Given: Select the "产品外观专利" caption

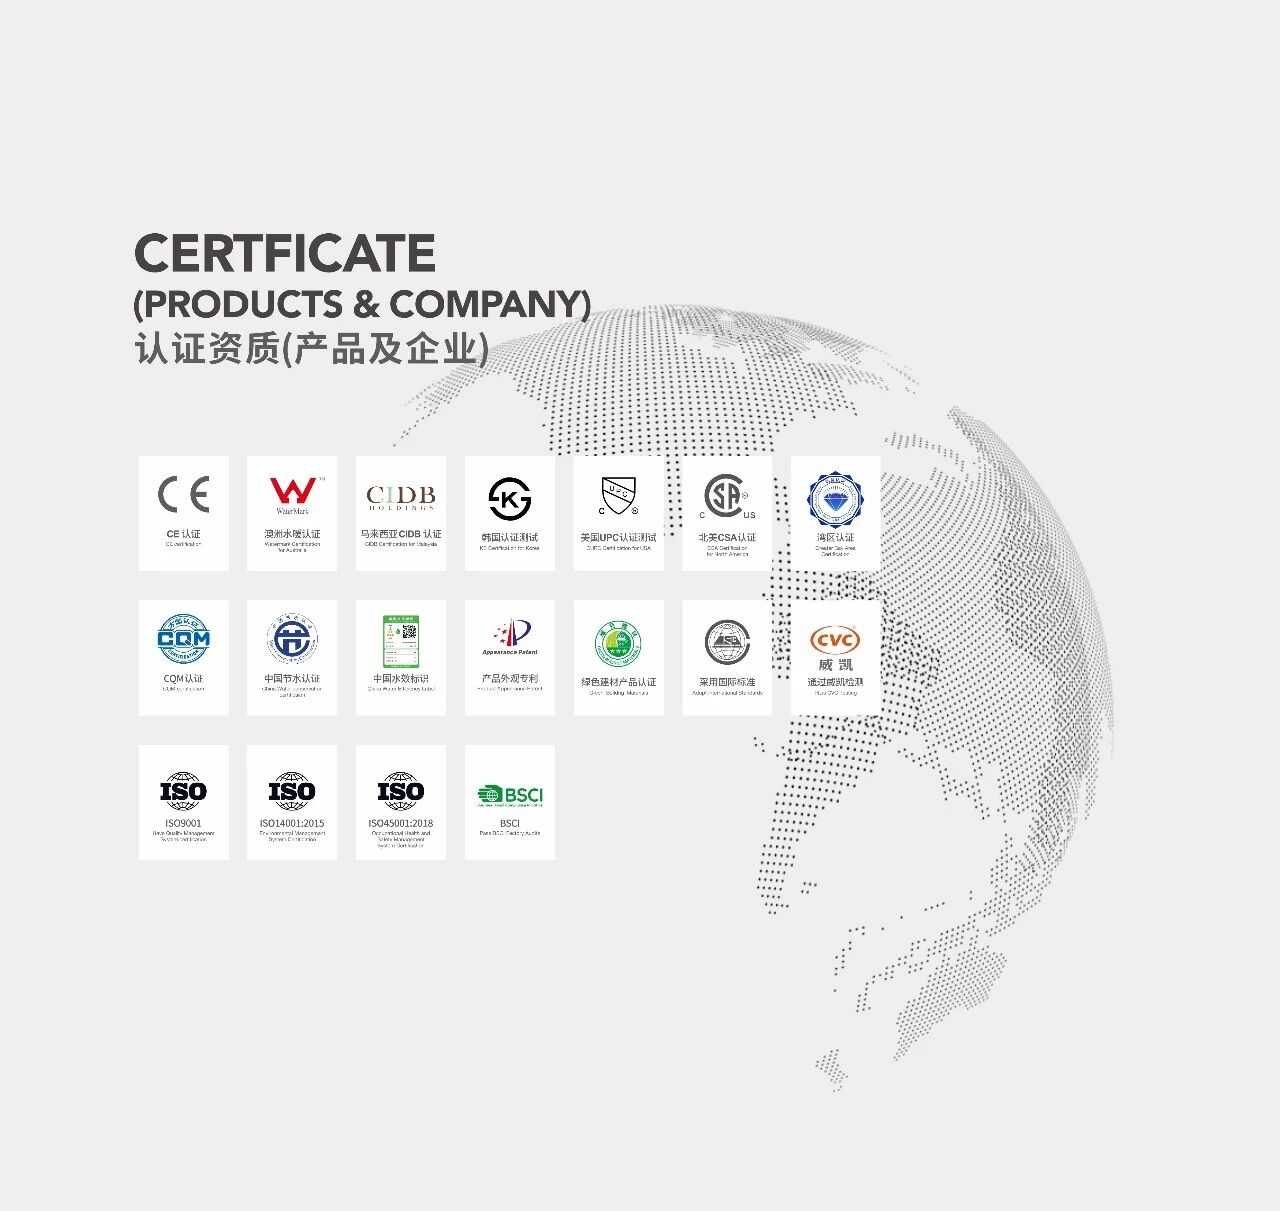Looking at the screenshot, I should pyautogui.click(x=510, y=678).
